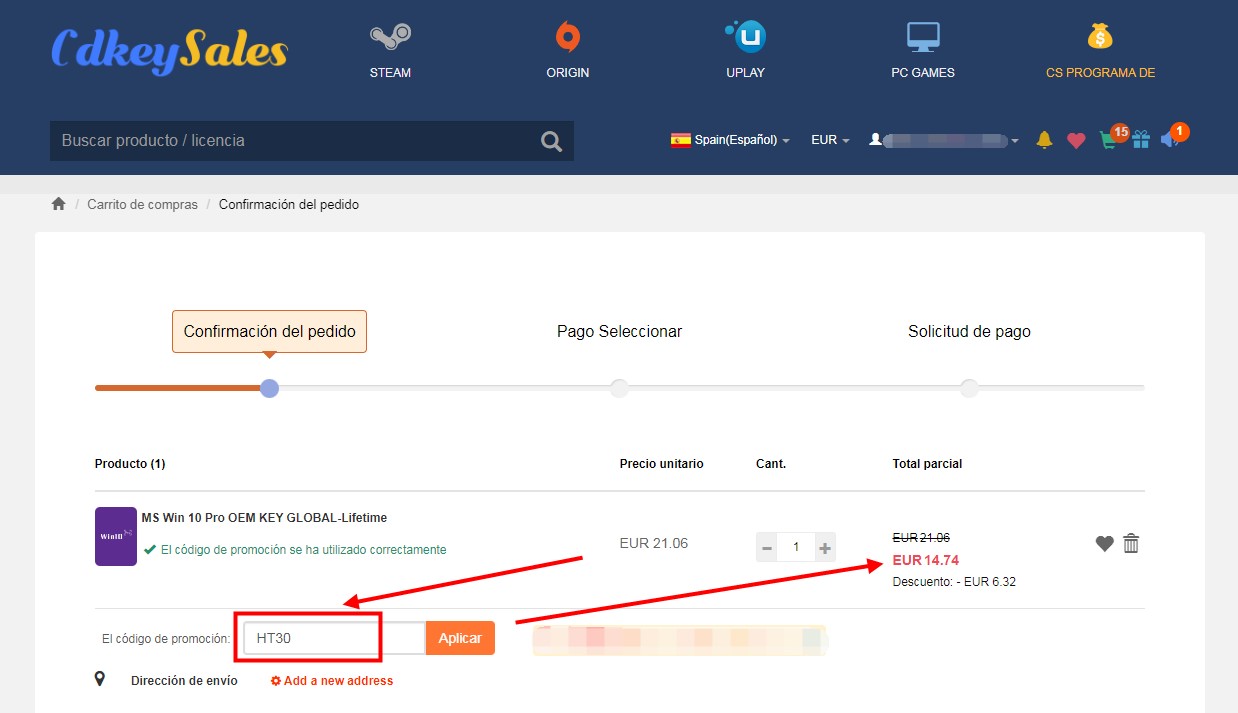Screen dimensions: 1238x713
Task: Select the Confirmación del pedido step tab
Action: tap(269, 331)
